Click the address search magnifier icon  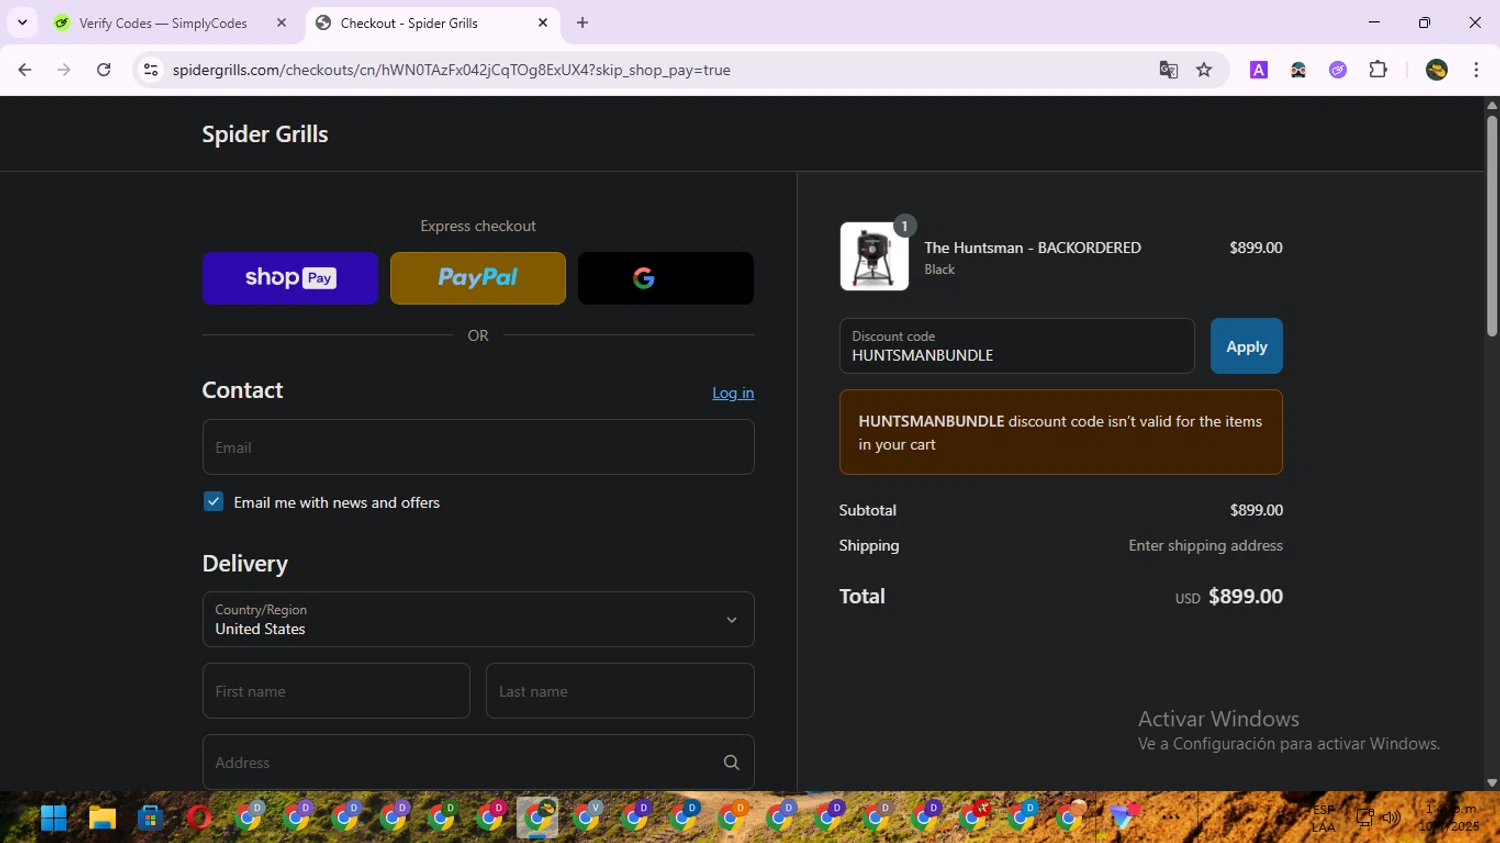pyautogui.click(x=731, y=762)
